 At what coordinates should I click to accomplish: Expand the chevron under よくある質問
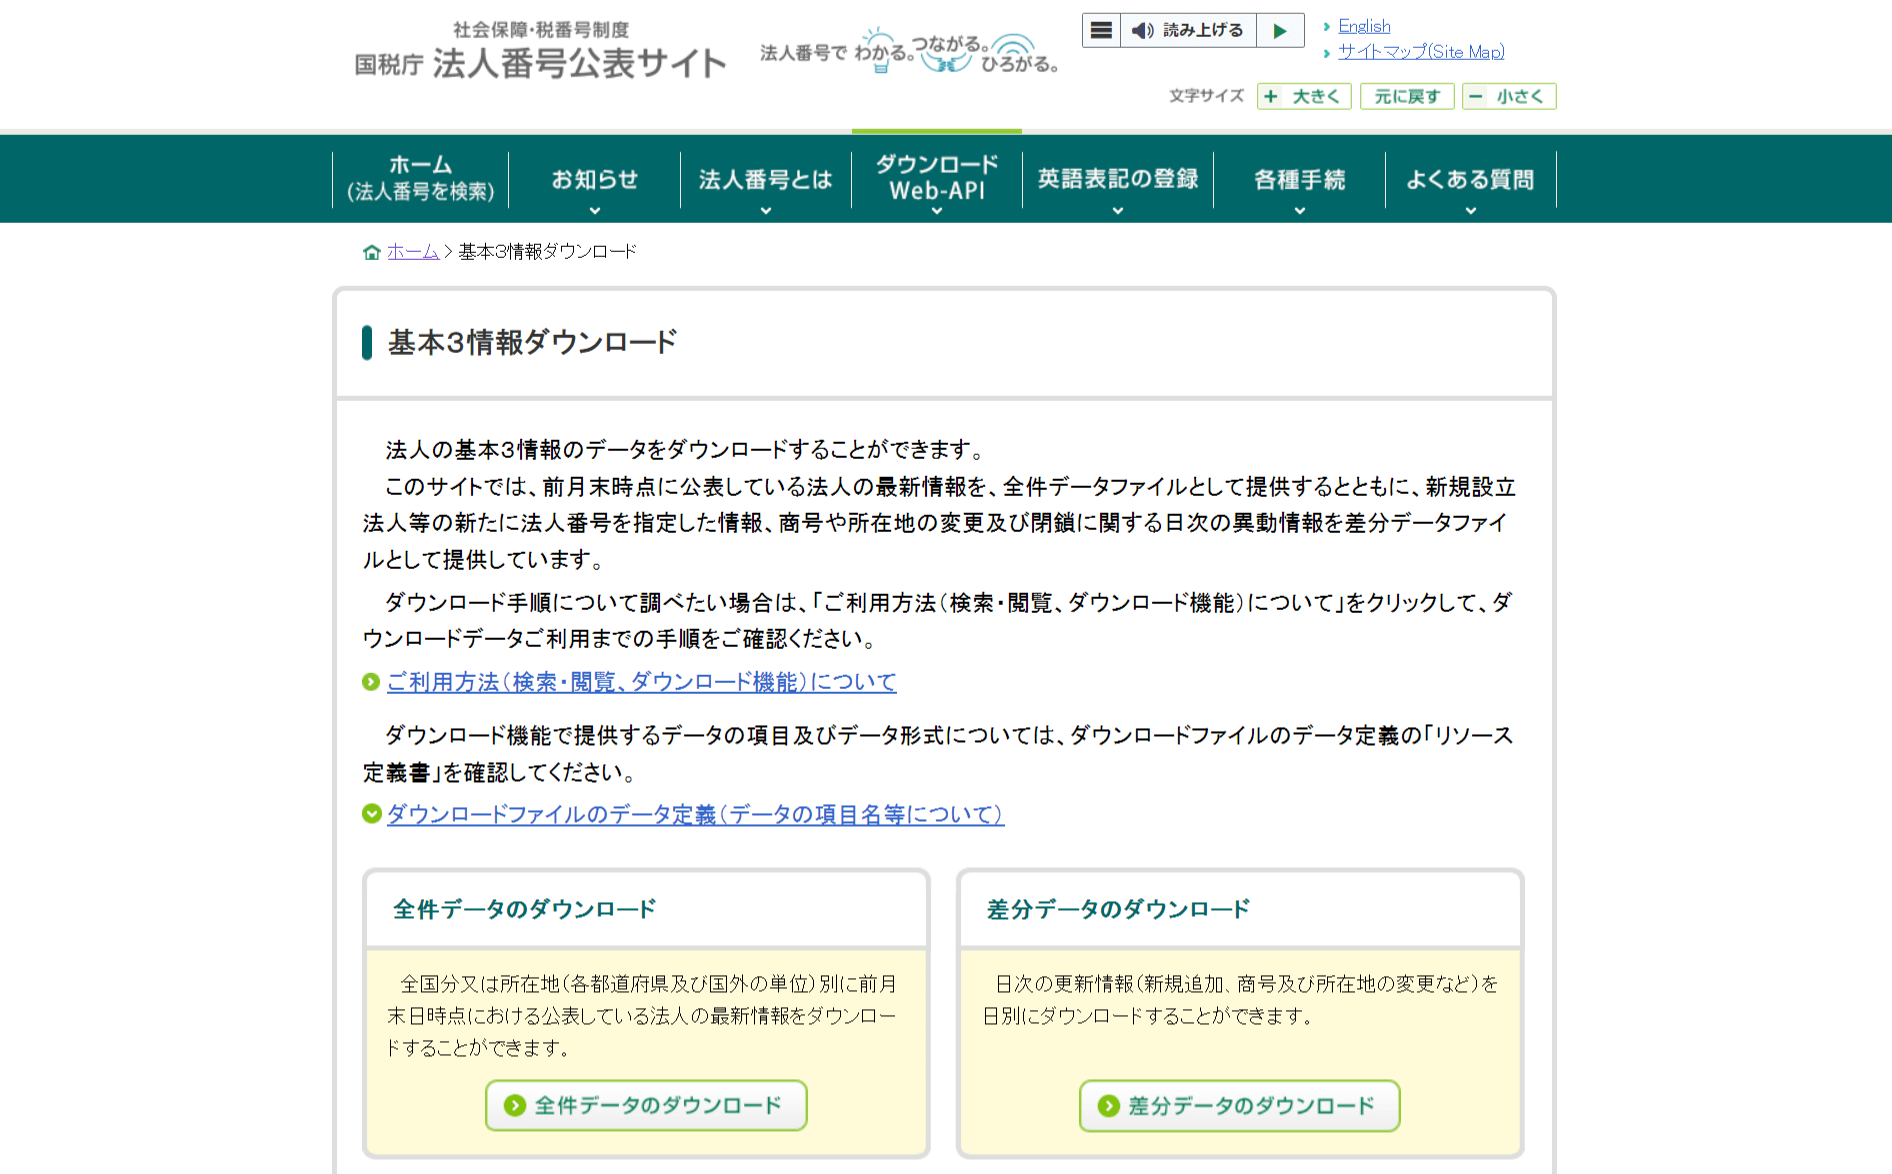coord(1471,211)
